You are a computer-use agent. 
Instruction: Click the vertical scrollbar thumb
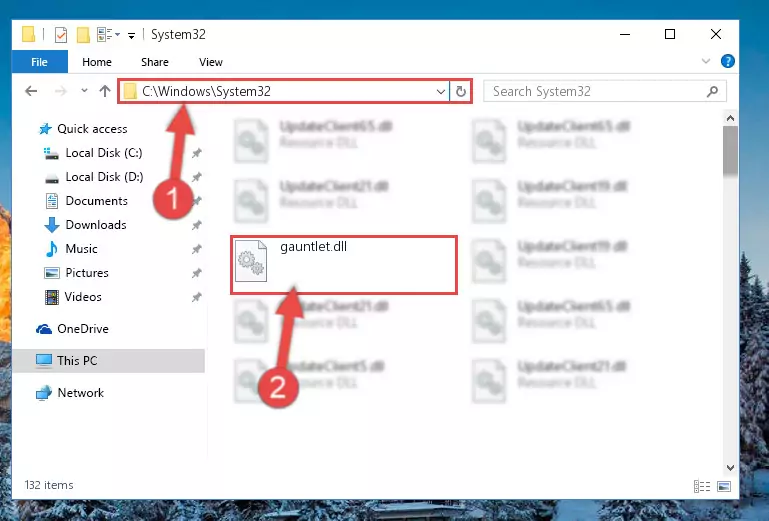click(x=730, y=151)
